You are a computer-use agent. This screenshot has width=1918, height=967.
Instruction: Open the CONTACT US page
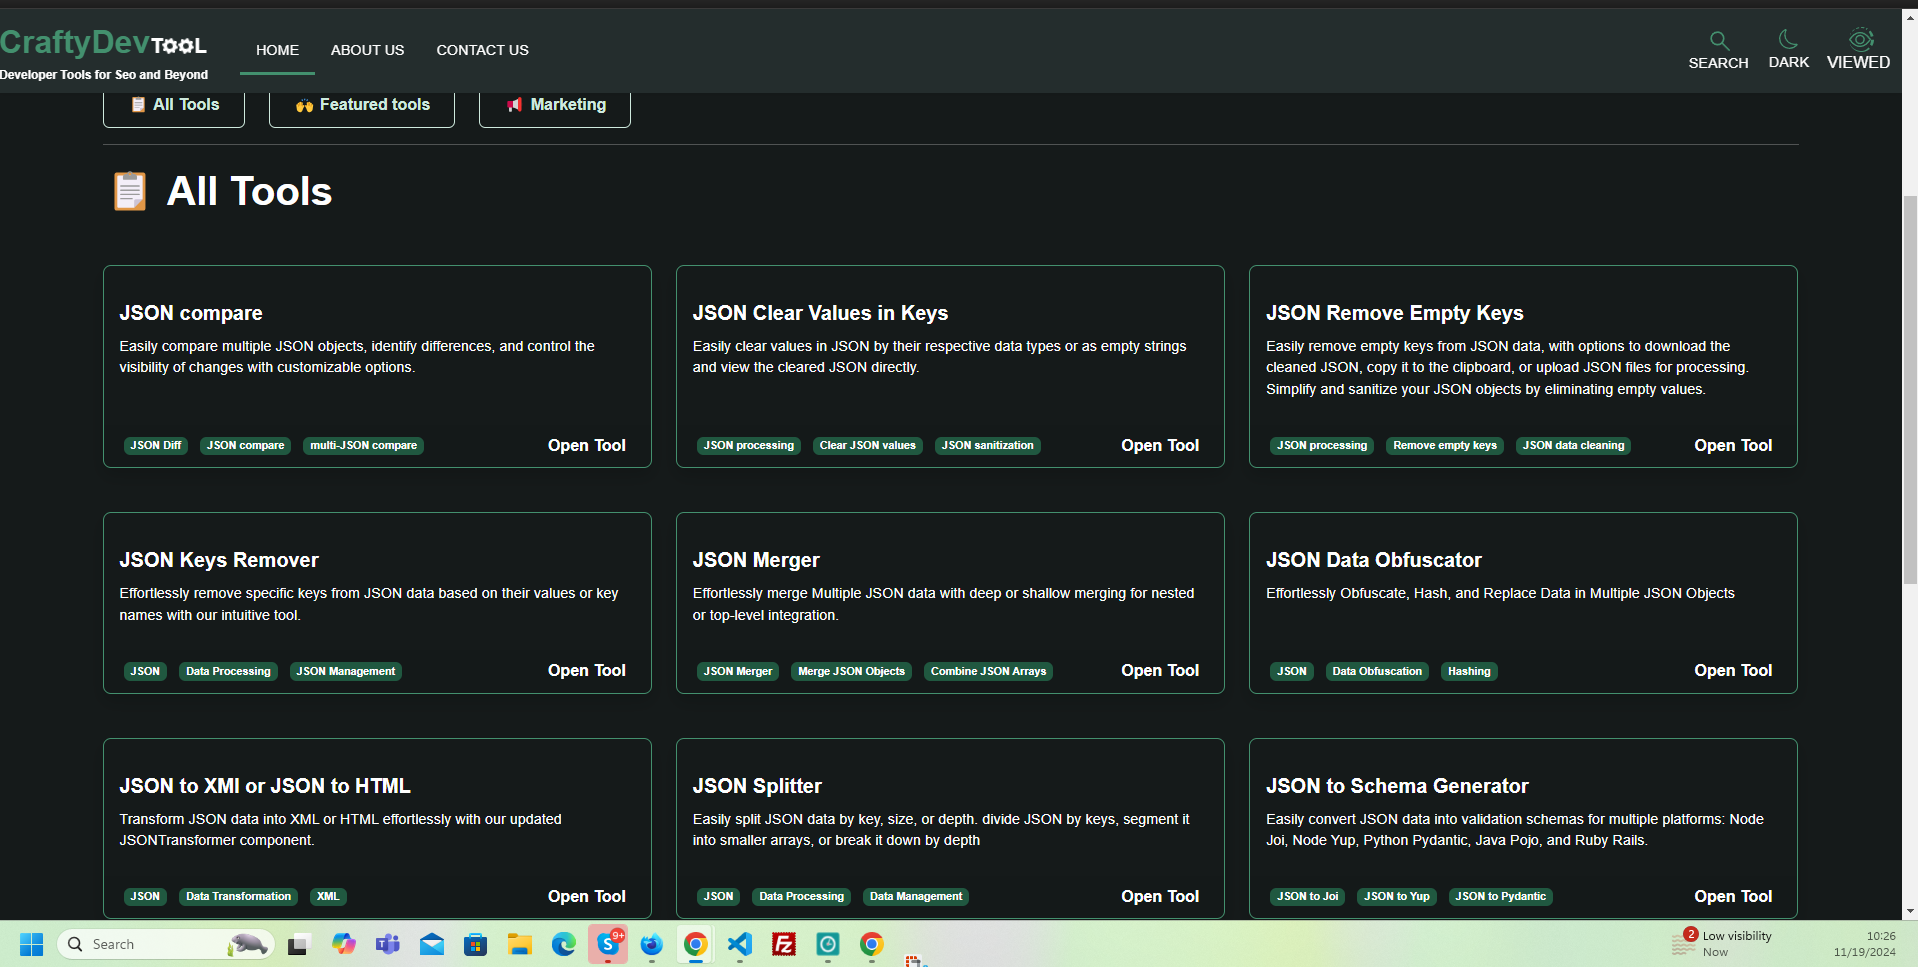click(x=482, y=50)
